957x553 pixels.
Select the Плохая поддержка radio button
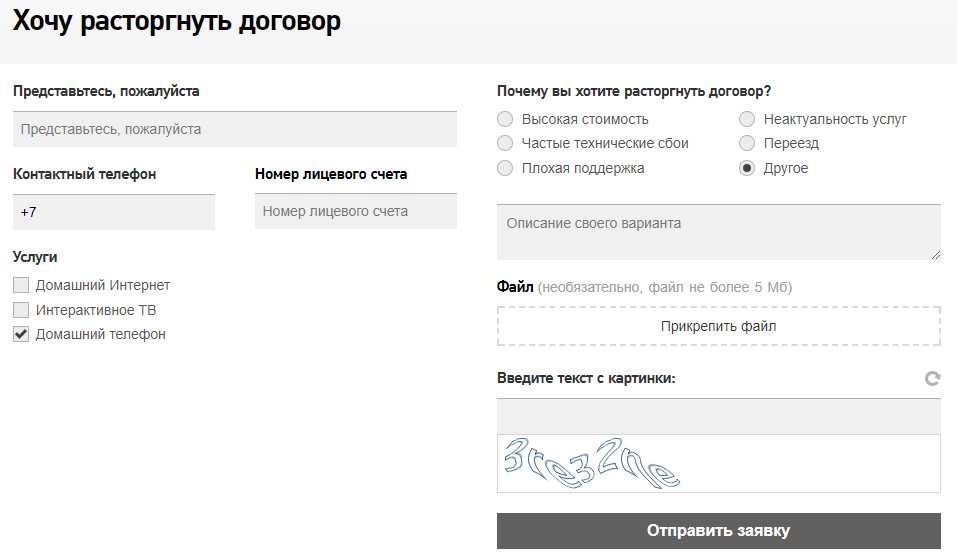coord(505,168)
